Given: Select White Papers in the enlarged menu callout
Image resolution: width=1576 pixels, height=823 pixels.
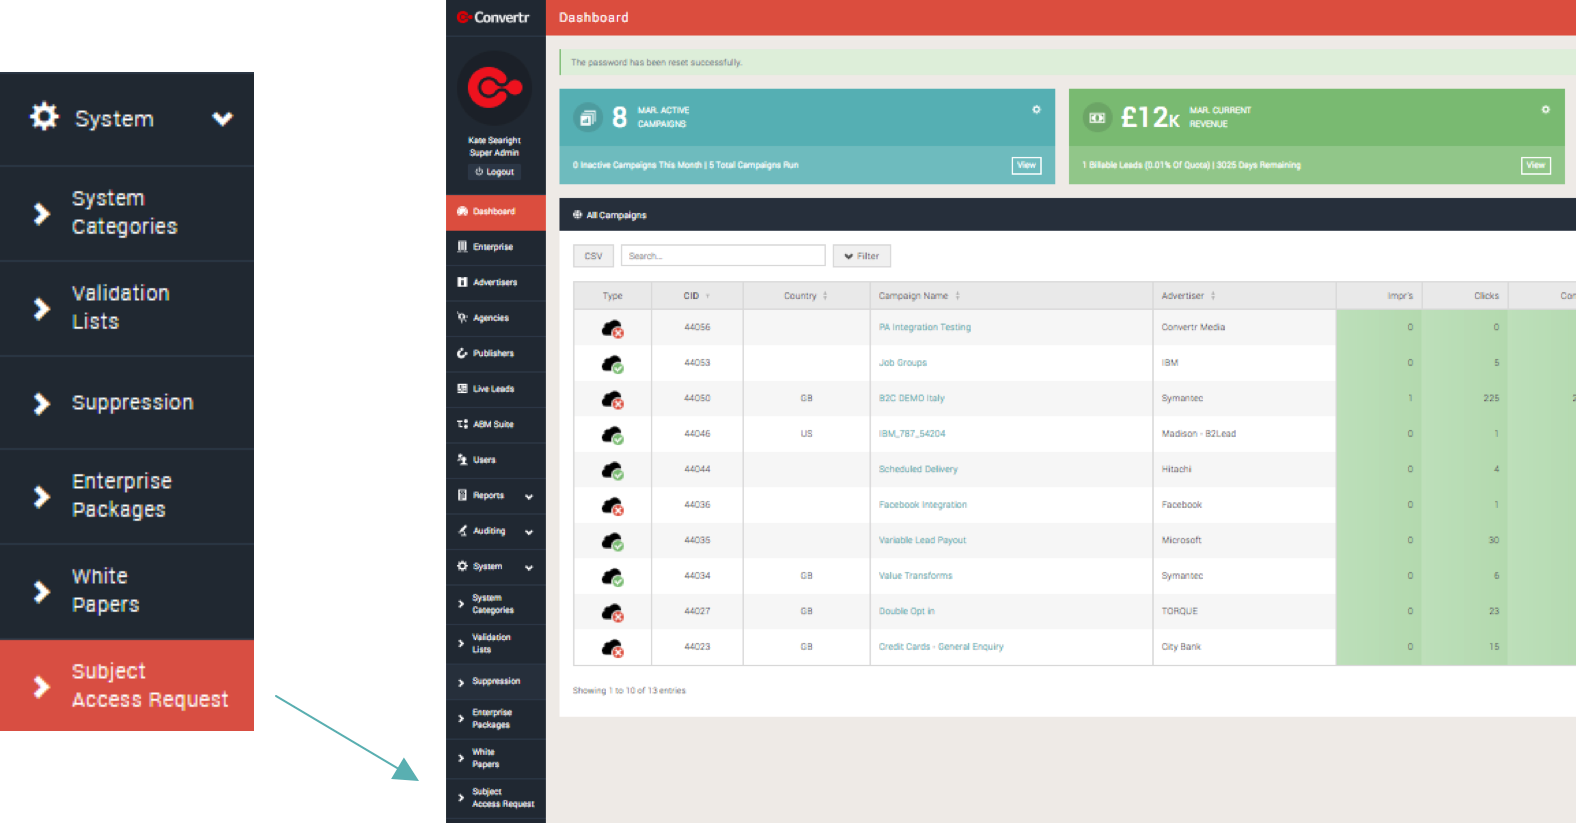Looking at the screenshot, I should (x=127, y=590).
